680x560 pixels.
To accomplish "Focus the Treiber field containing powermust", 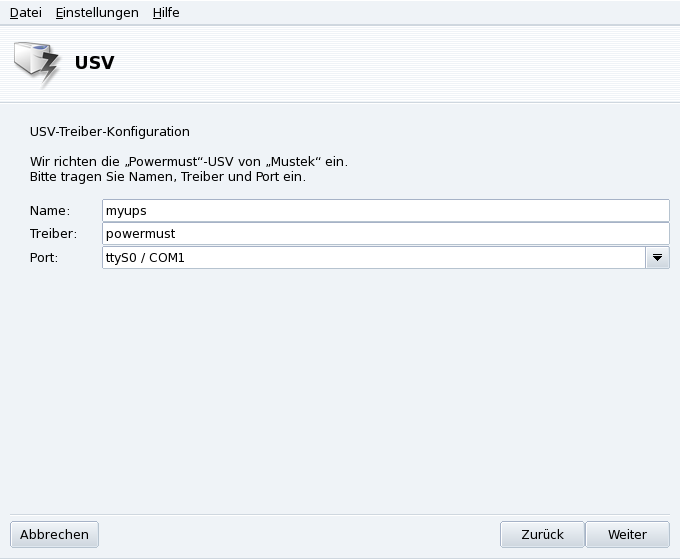I will [x=385, y=234].
